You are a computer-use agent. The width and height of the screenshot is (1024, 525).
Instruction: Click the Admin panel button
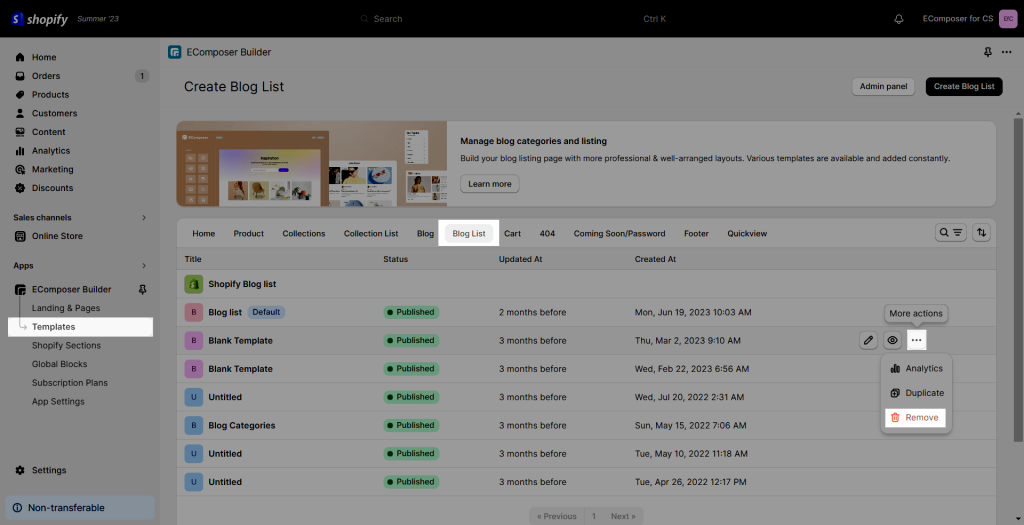click(x=884, y=86)
